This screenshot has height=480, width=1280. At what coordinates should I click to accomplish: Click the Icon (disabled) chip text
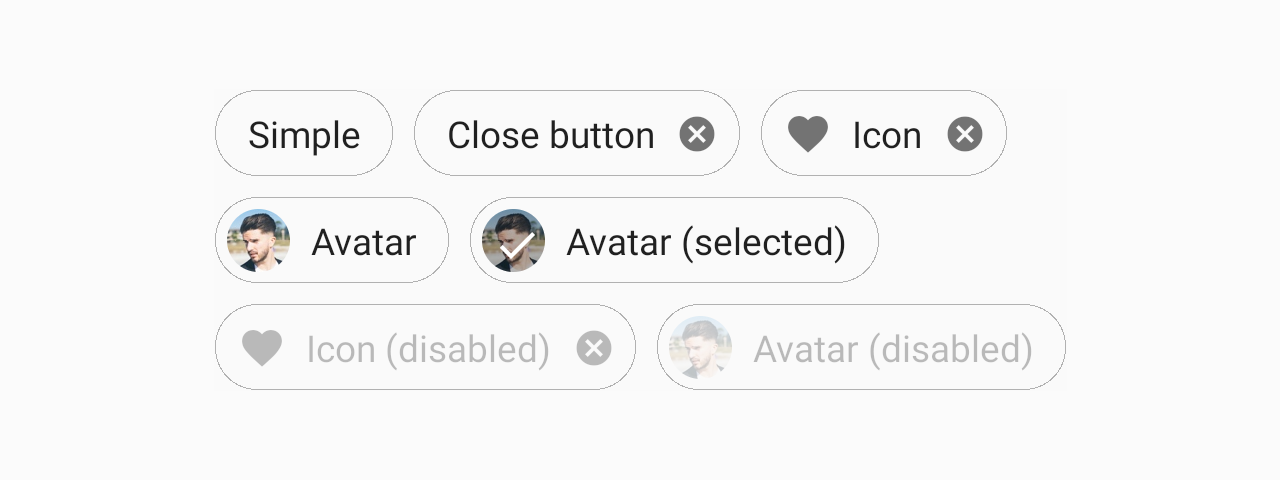tap(428, 349)
